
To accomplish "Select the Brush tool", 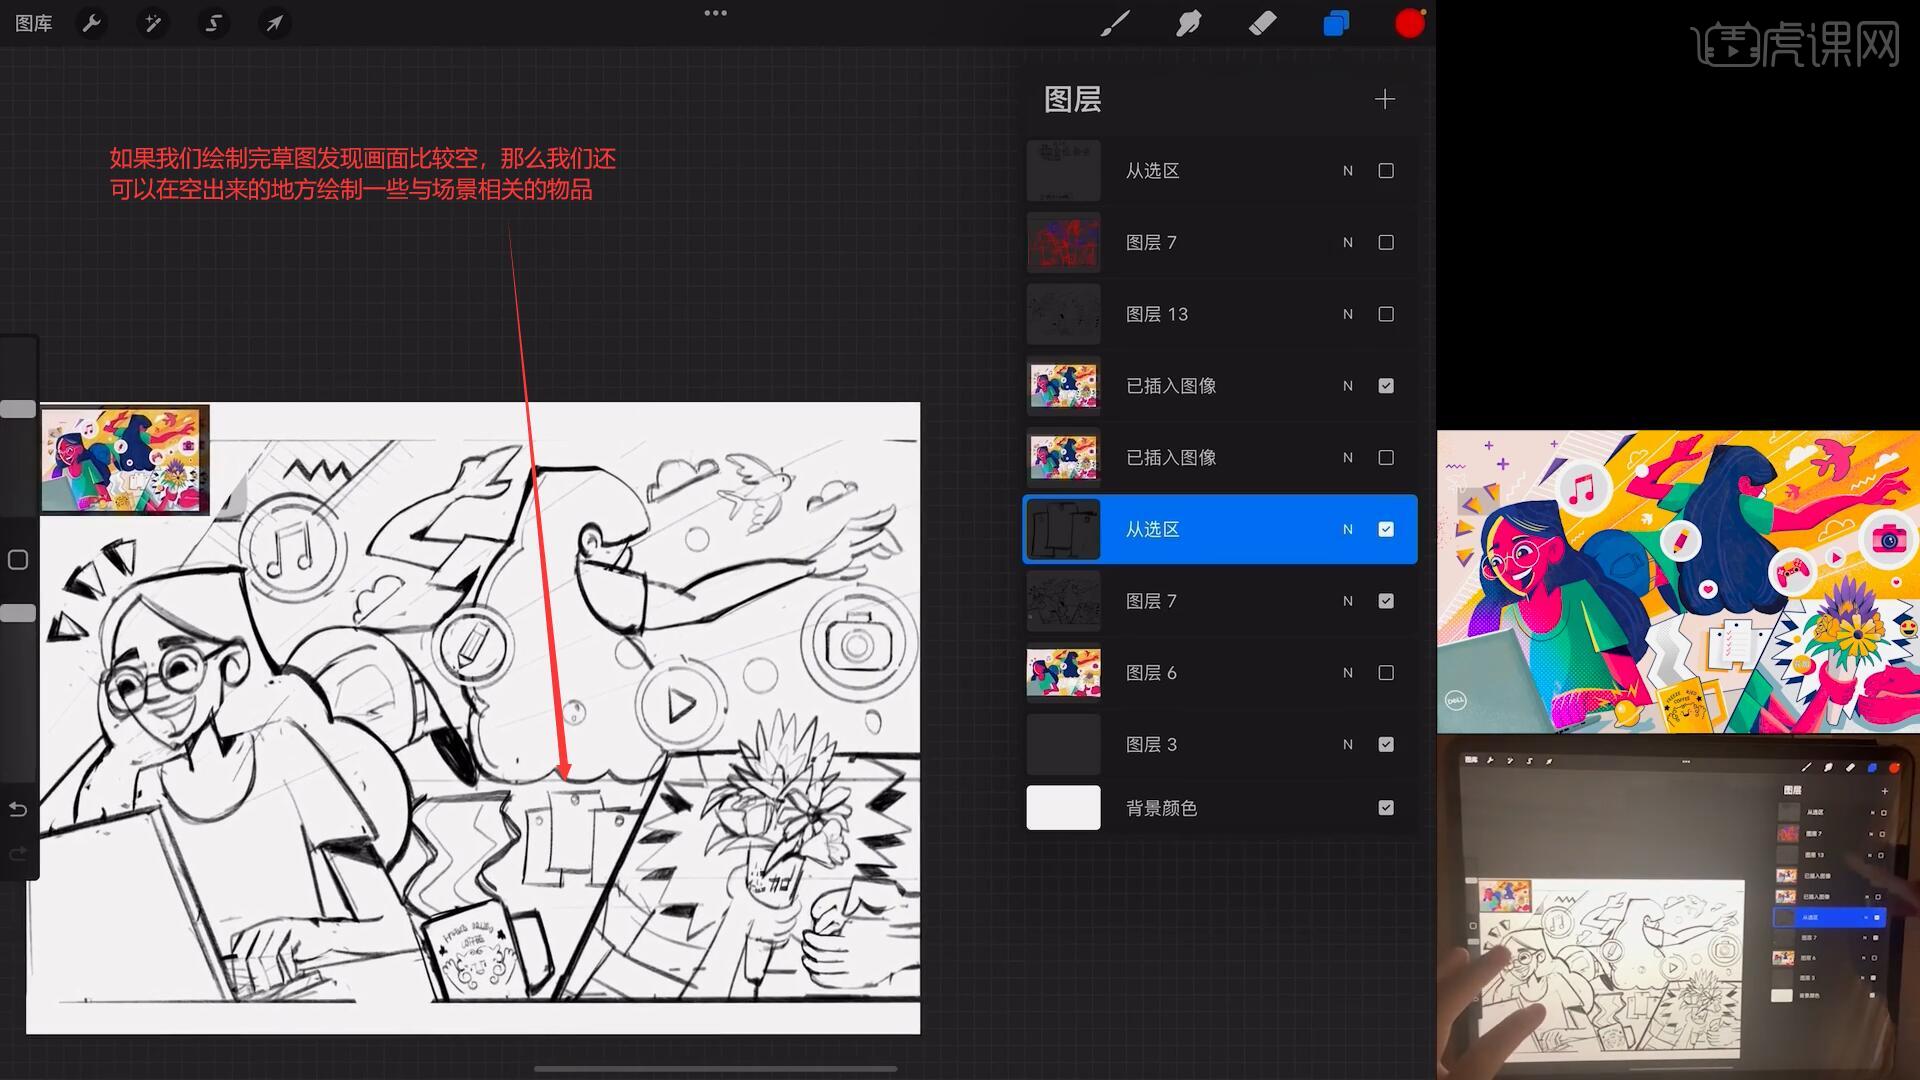I will click(x=1114, y=23).
